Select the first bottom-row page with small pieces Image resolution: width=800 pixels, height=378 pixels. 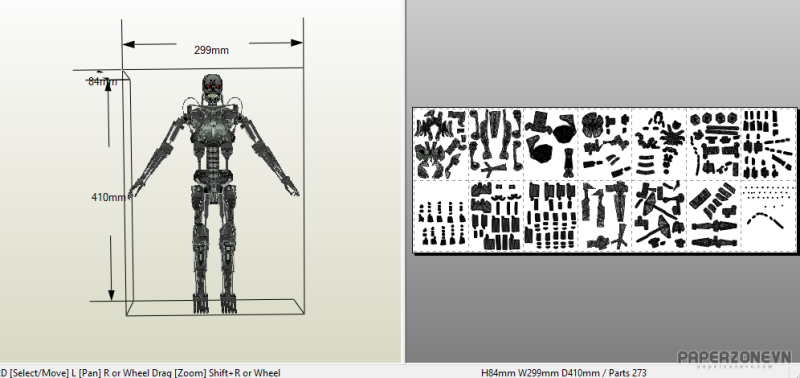[x=441, y=216]
